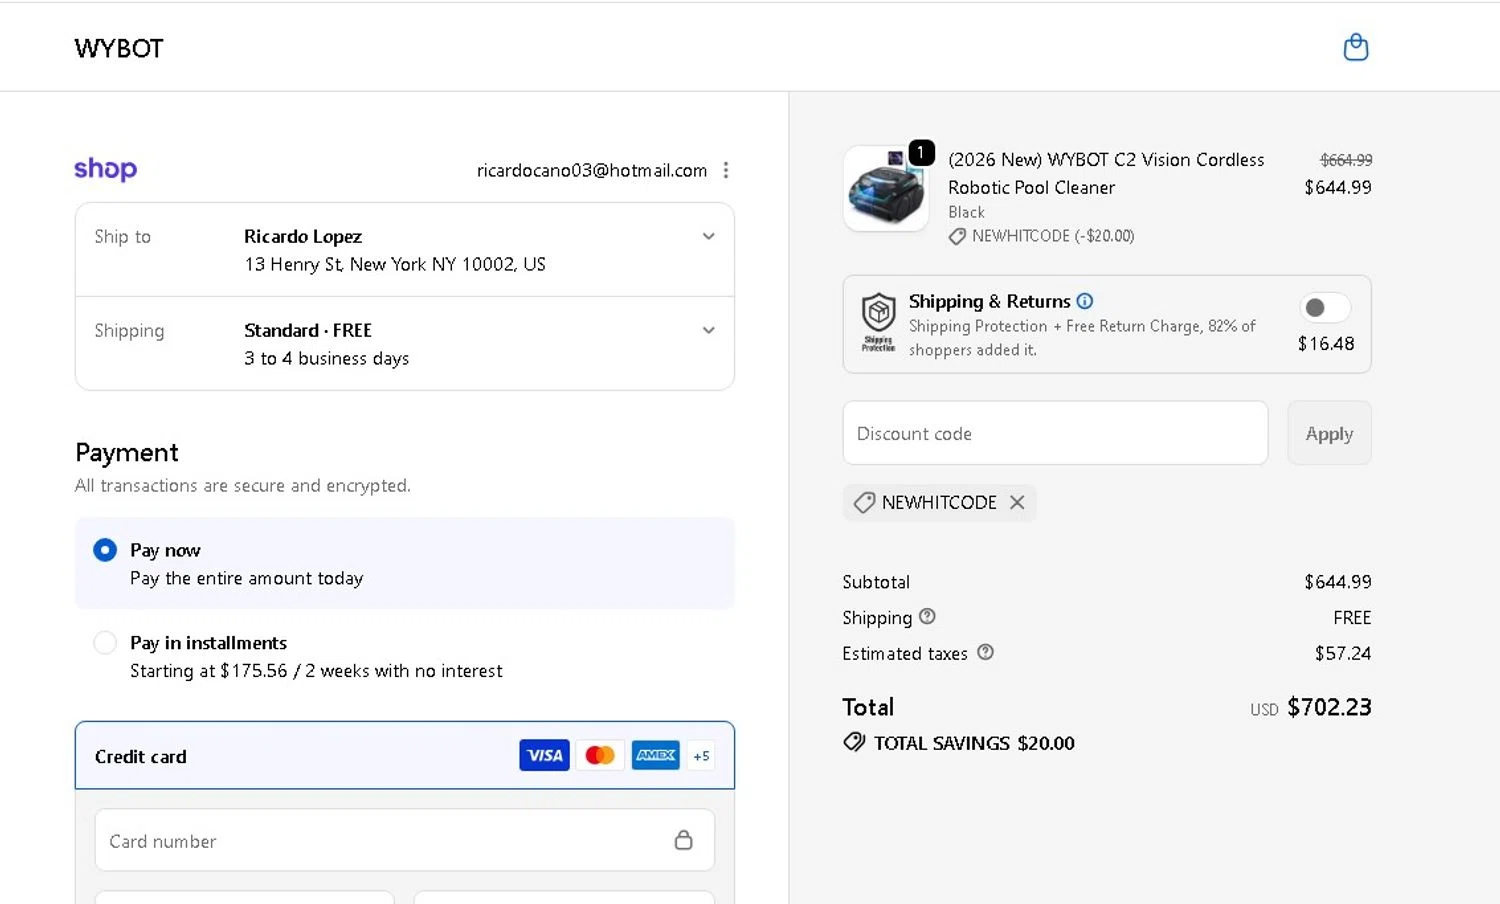Open Shipping & Returns info icon
Viewport: 1500px width, 904px height.
tap(1085, 301)
